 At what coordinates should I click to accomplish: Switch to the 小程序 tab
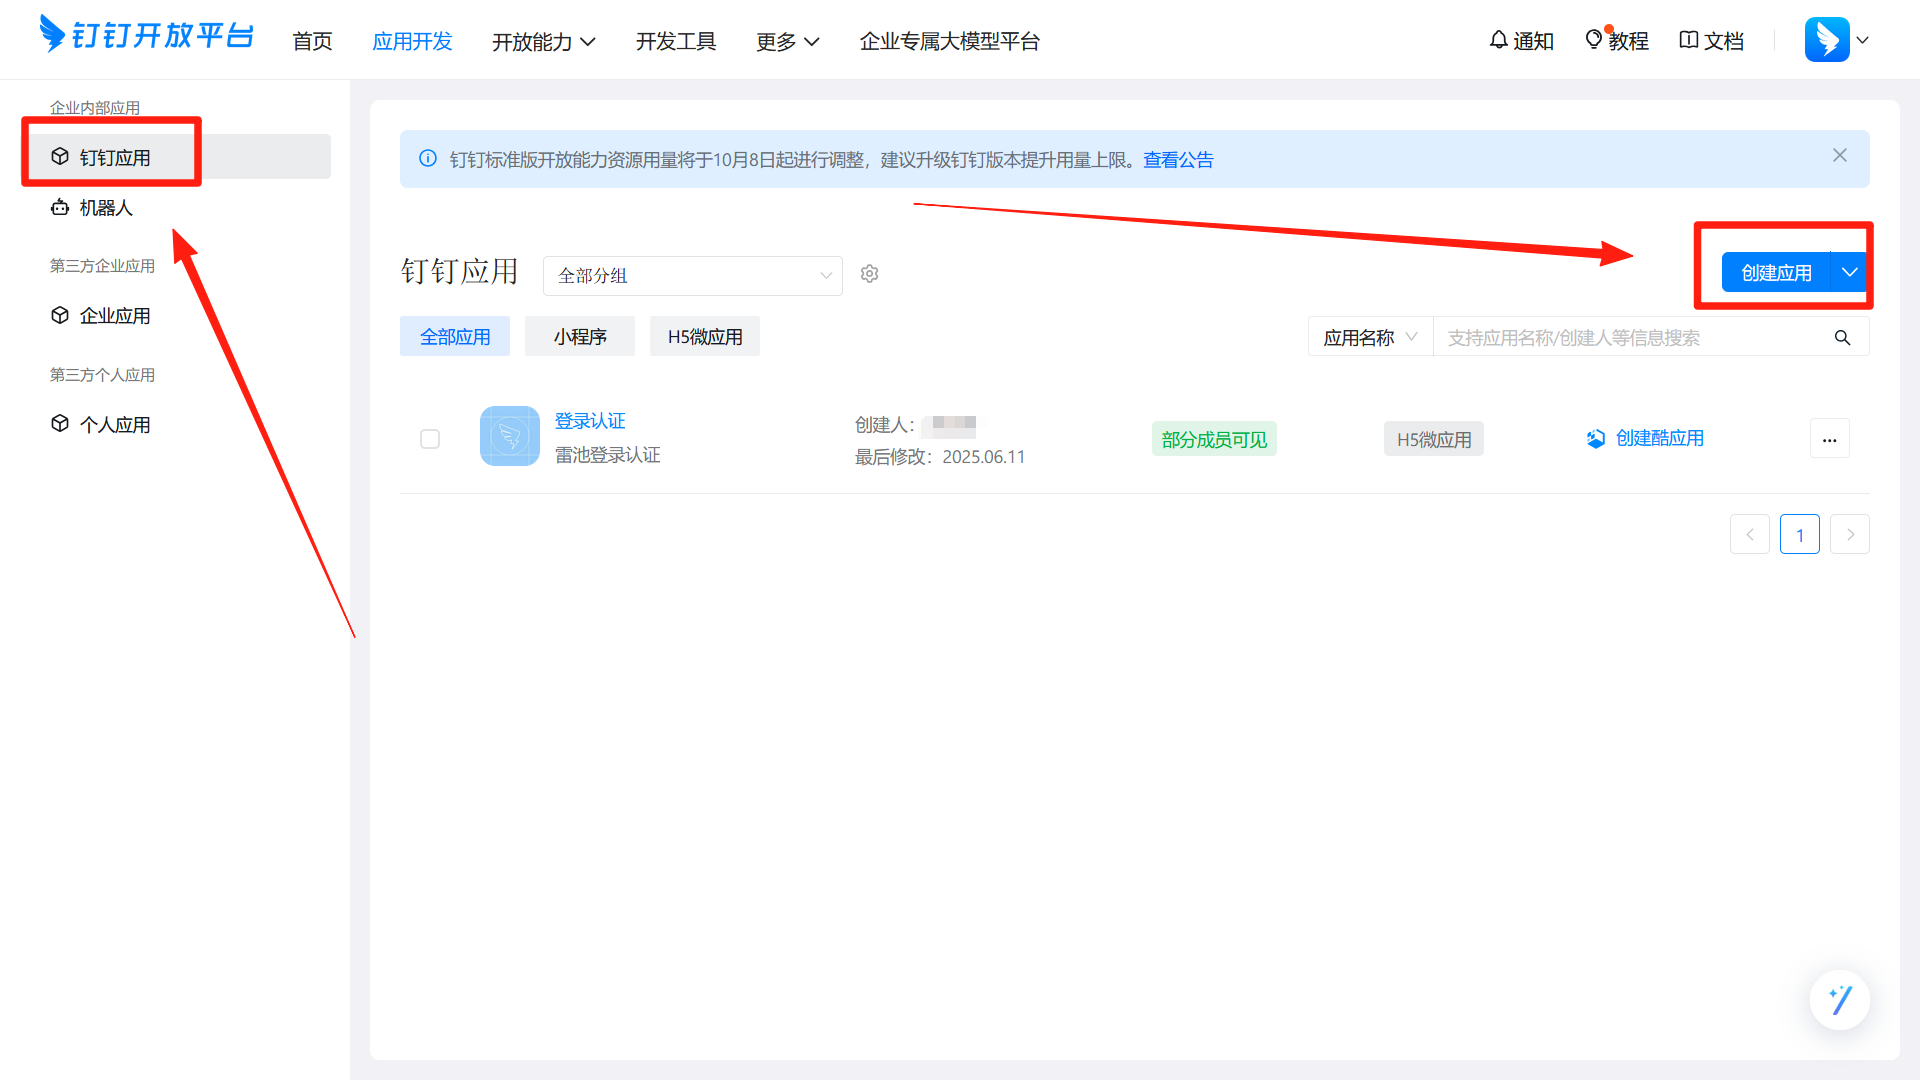(x=580, y=336)
